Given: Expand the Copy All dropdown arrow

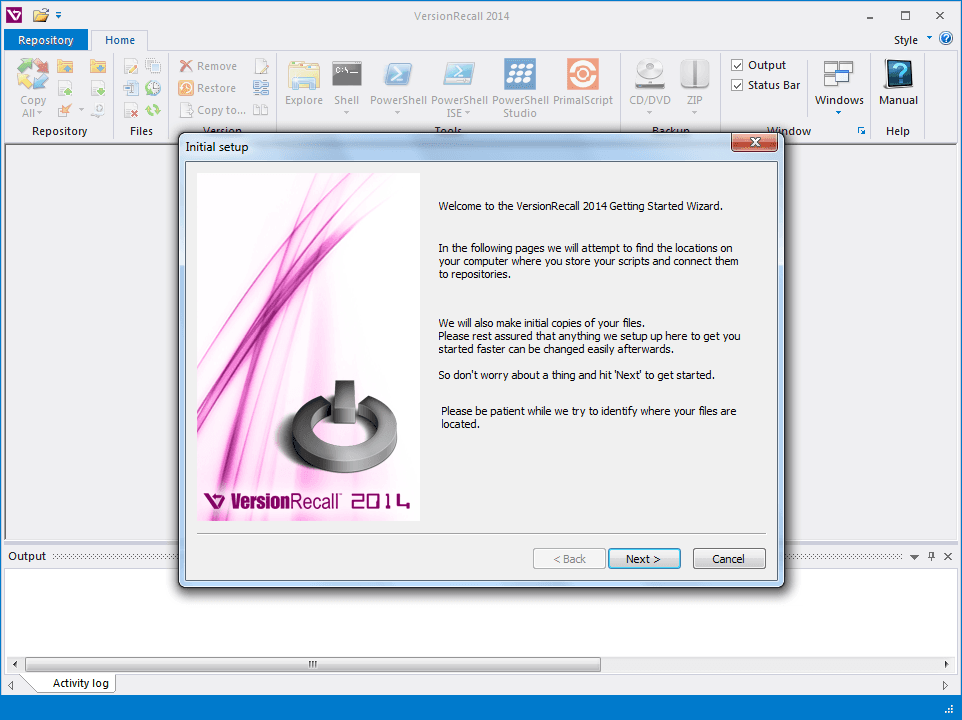Looking at the screenshot, I should point(39,113).
